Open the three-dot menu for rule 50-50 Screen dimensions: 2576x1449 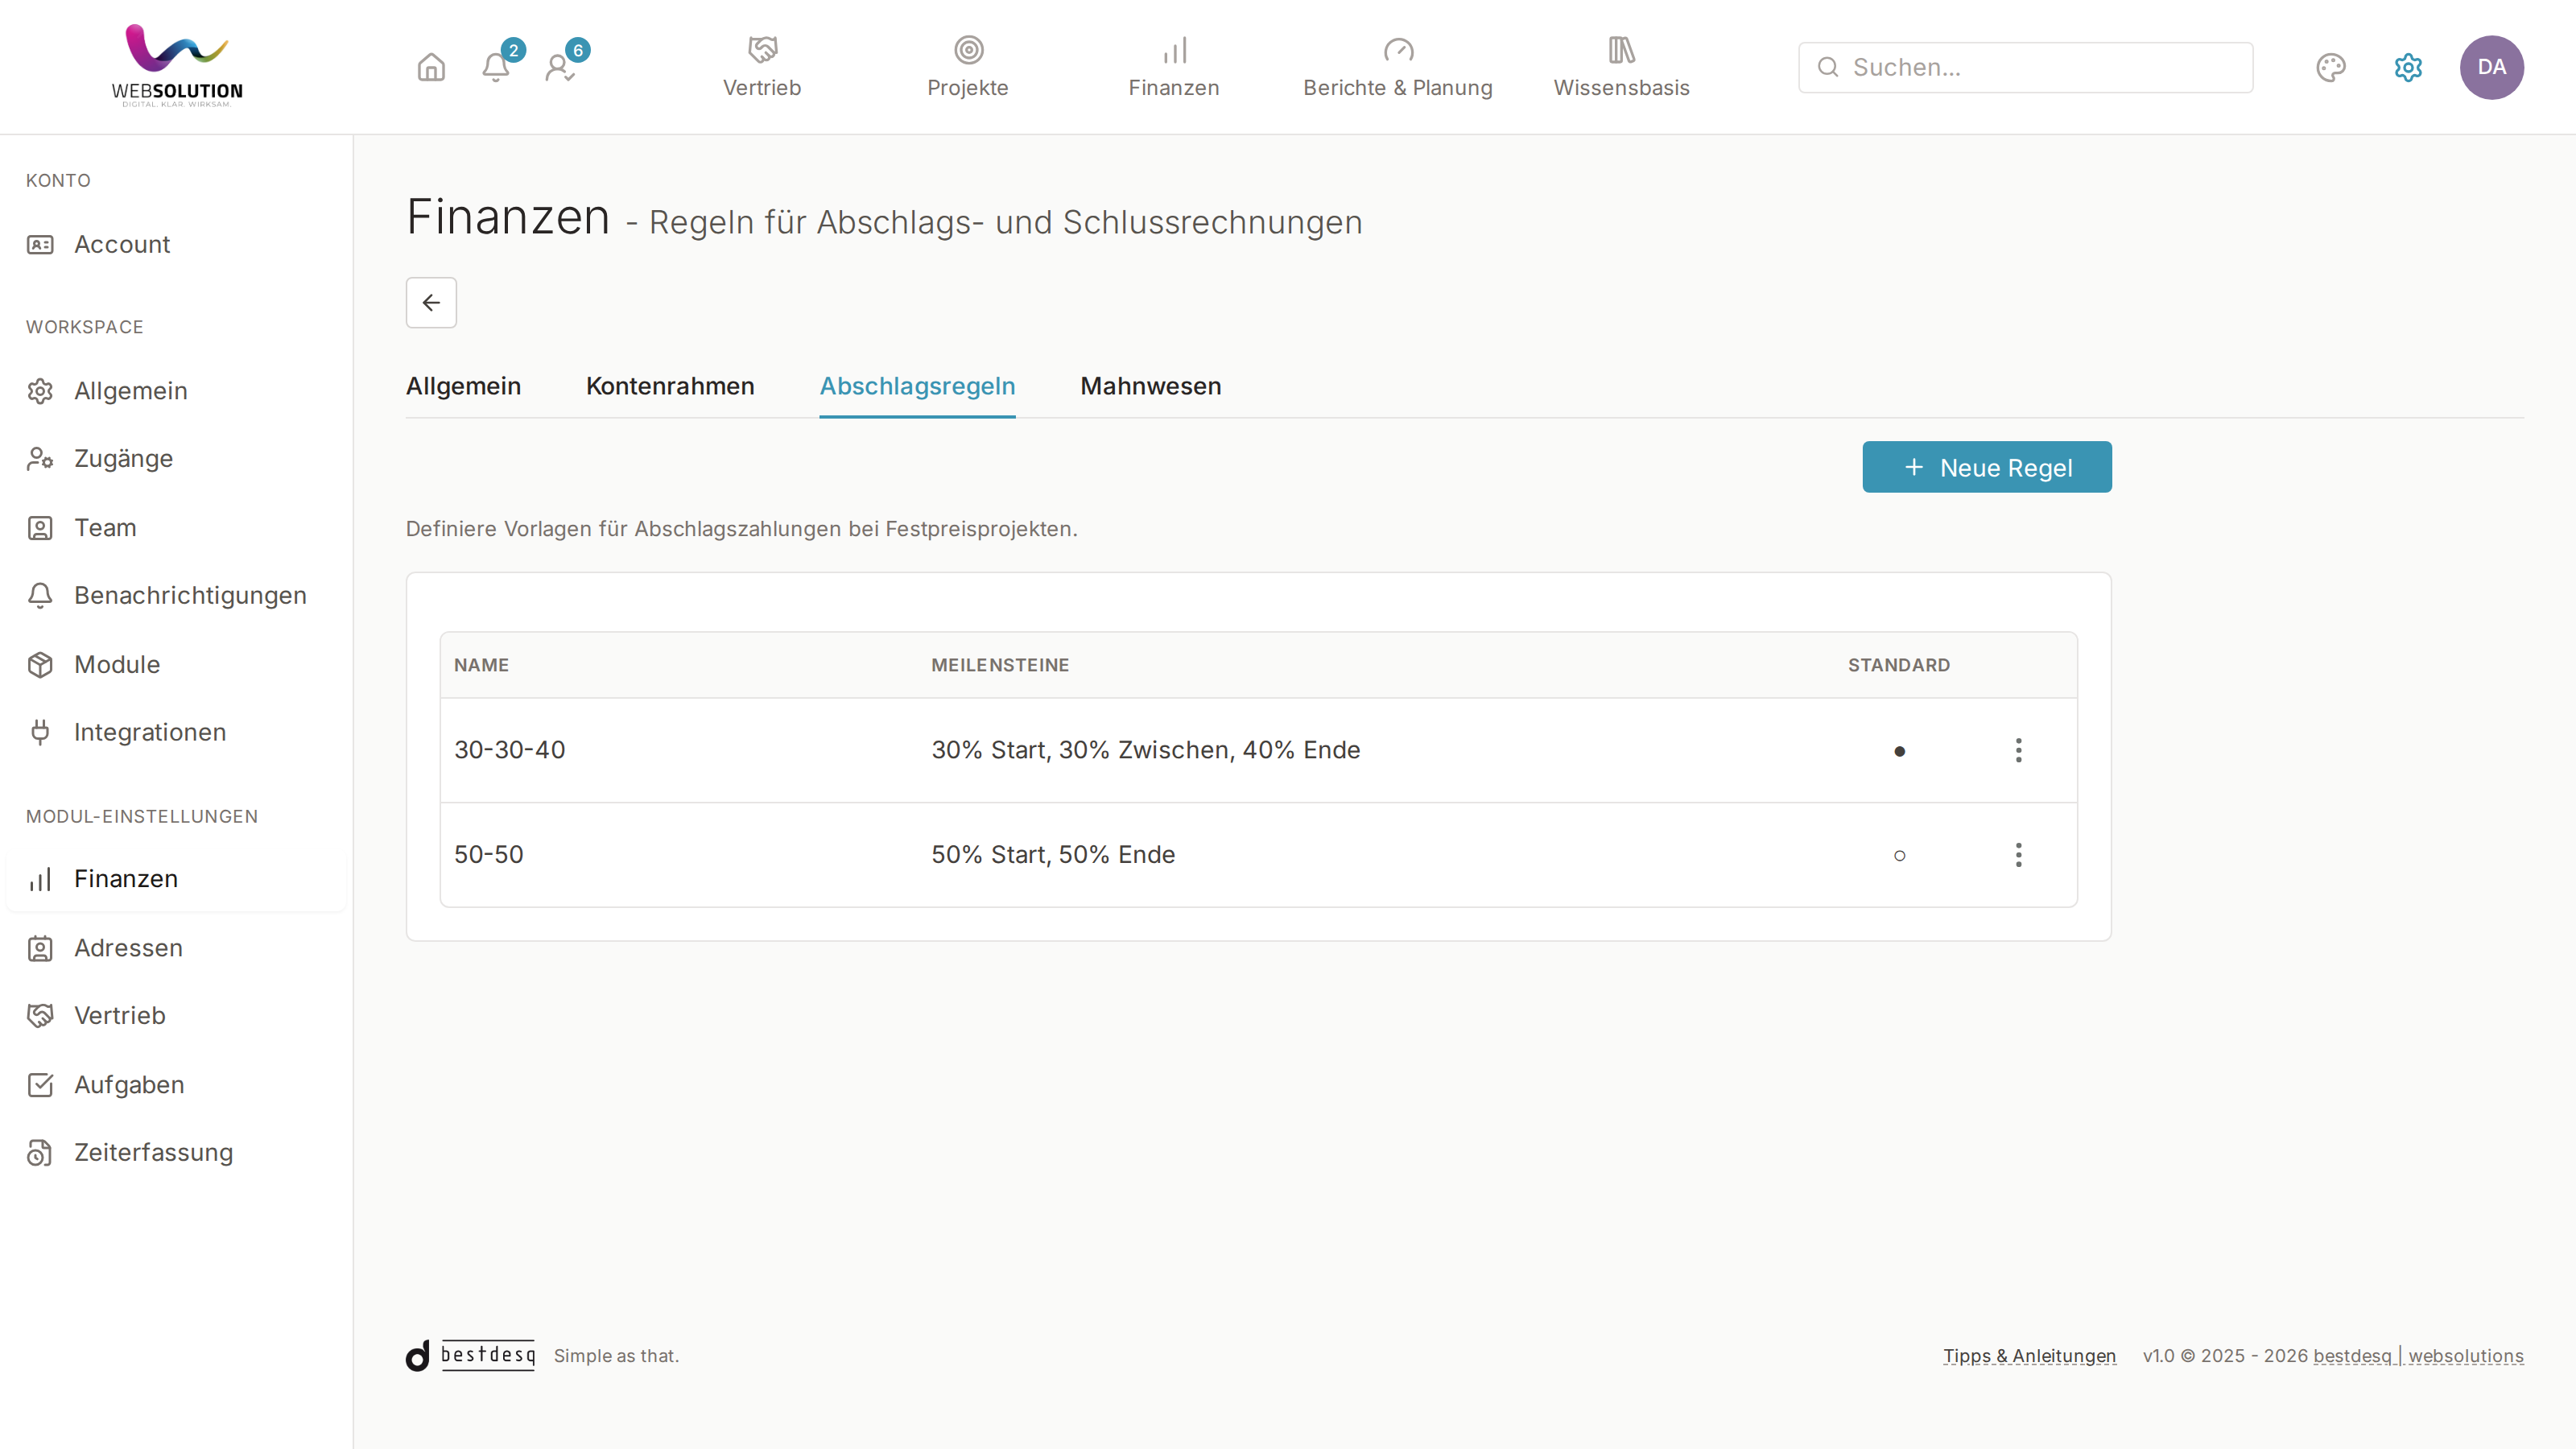click(2018, 855)
